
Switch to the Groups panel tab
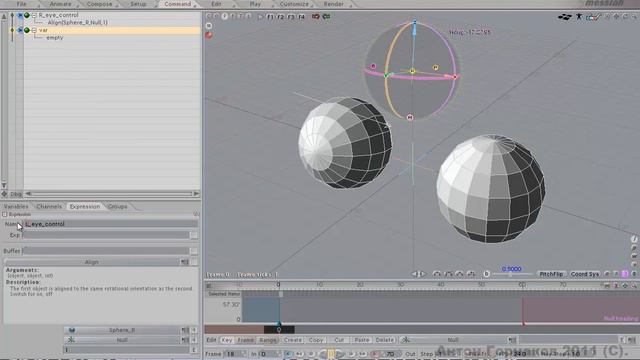coord(118,207)
